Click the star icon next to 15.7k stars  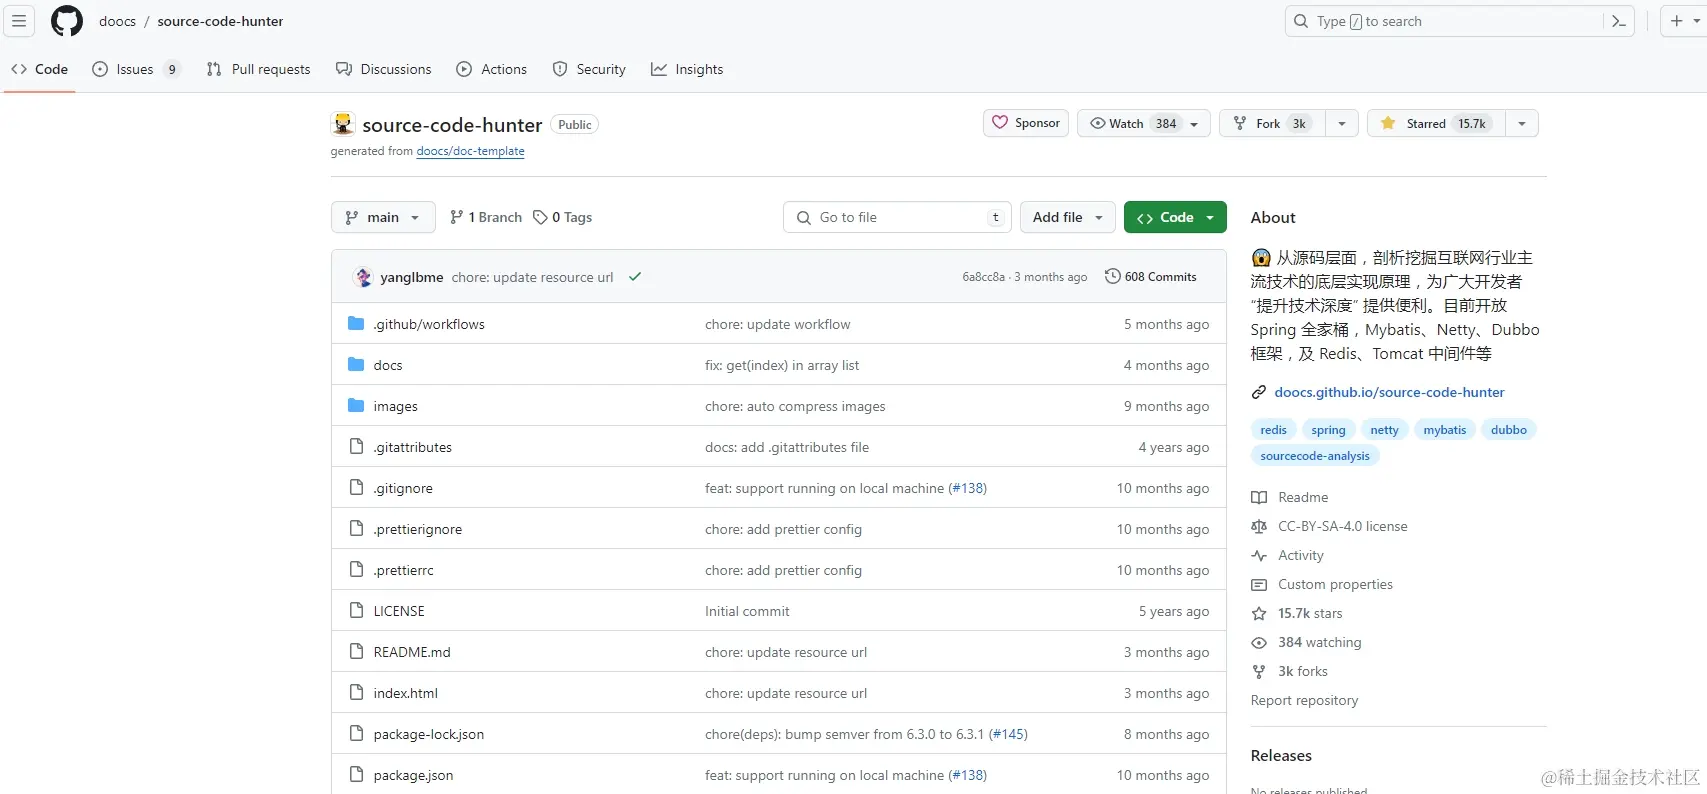1259,613
